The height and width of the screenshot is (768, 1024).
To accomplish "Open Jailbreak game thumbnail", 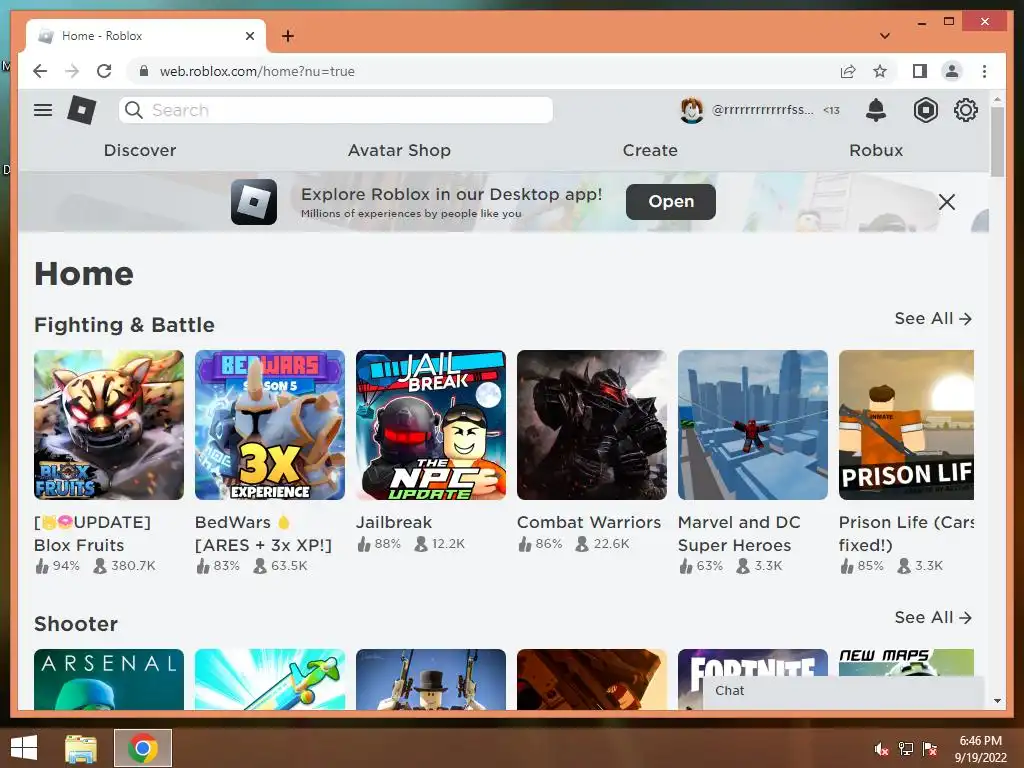I will 431,425.
